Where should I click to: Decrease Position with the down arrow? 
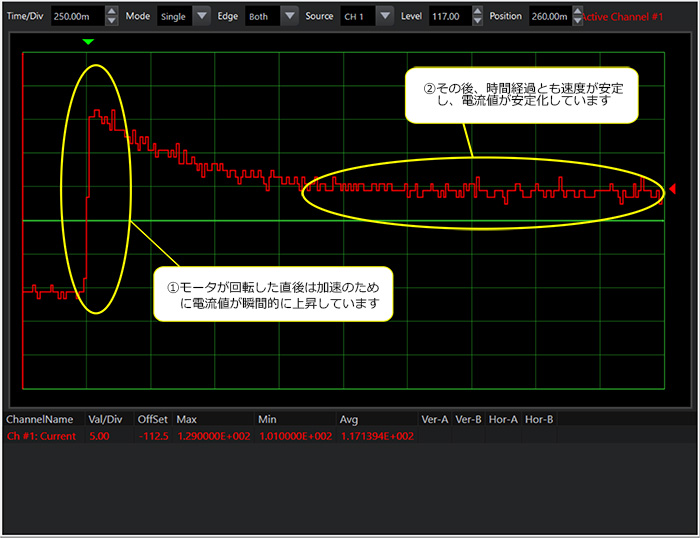(x=577, y=21)
